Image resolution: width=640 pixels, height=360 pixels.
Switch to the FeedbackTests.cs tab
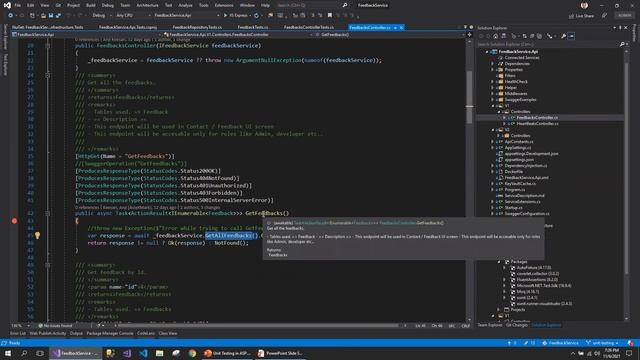(x=253, y=27)
